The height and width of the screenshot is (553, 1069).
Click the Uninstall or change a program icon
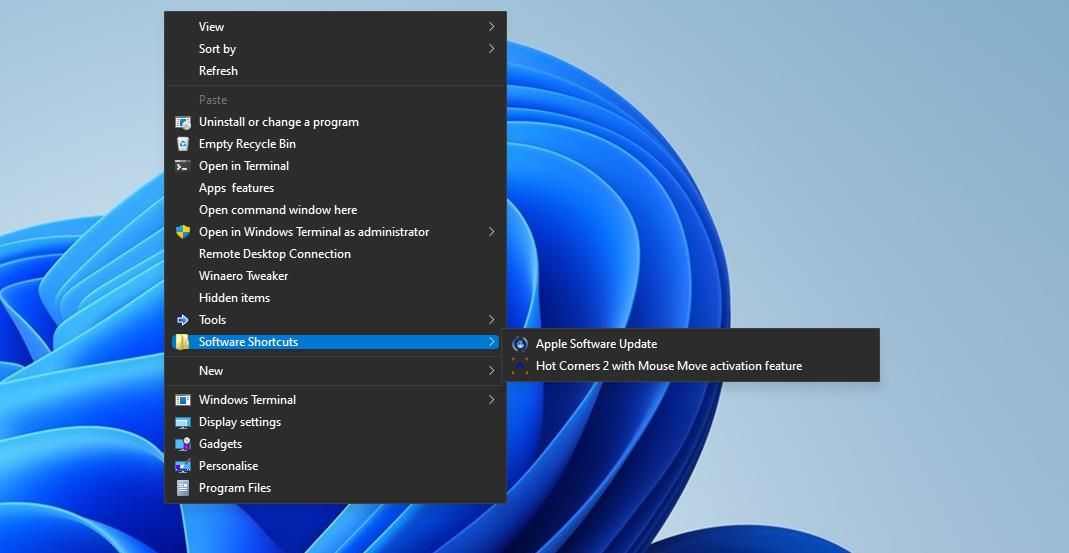pos(182,122)
